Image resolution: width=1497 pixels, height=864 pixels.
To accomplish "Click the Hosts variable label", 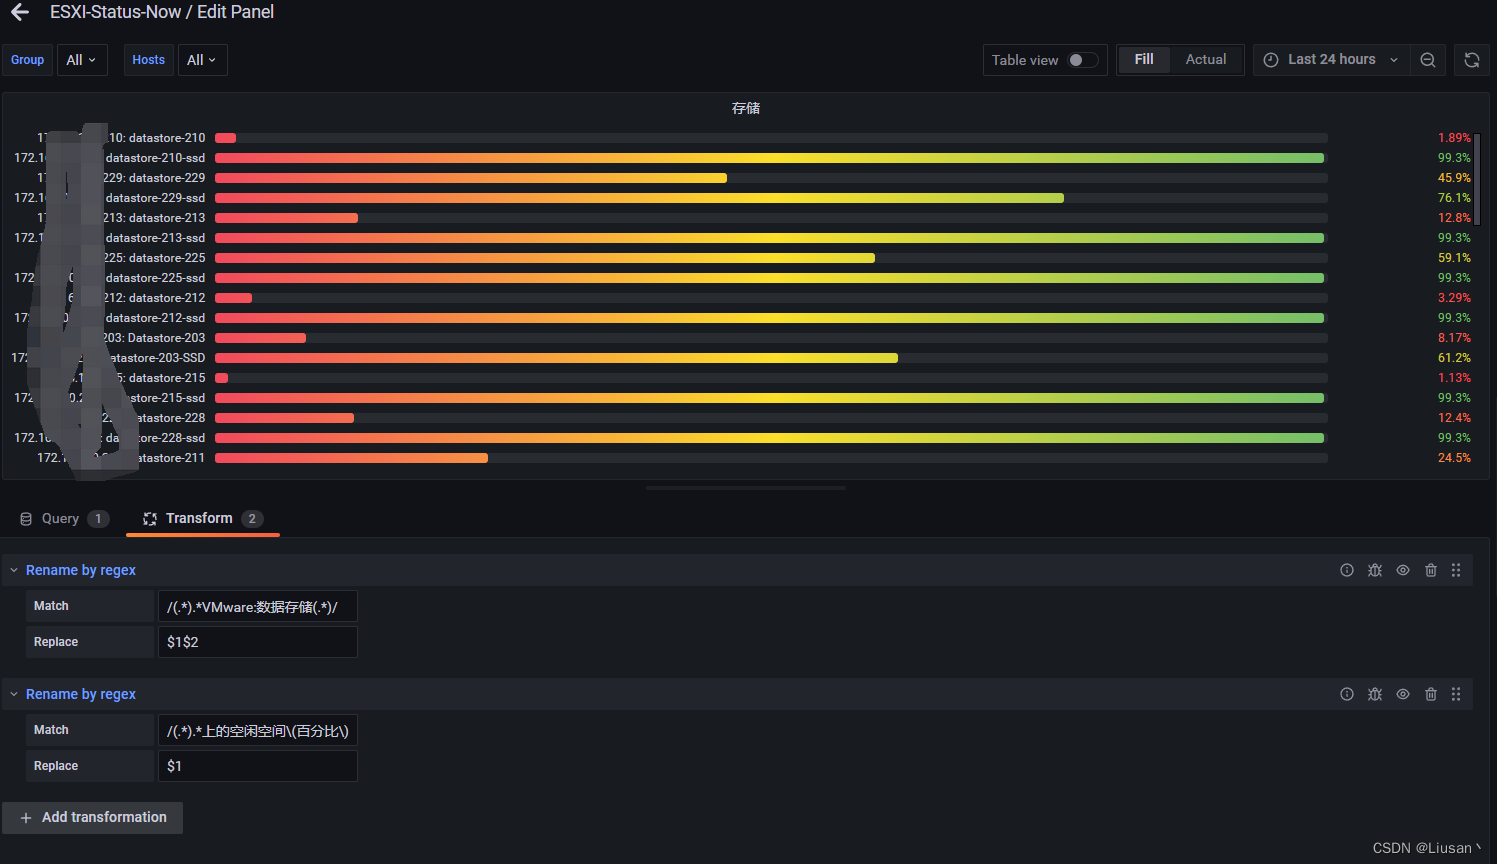I will (148, 60).
